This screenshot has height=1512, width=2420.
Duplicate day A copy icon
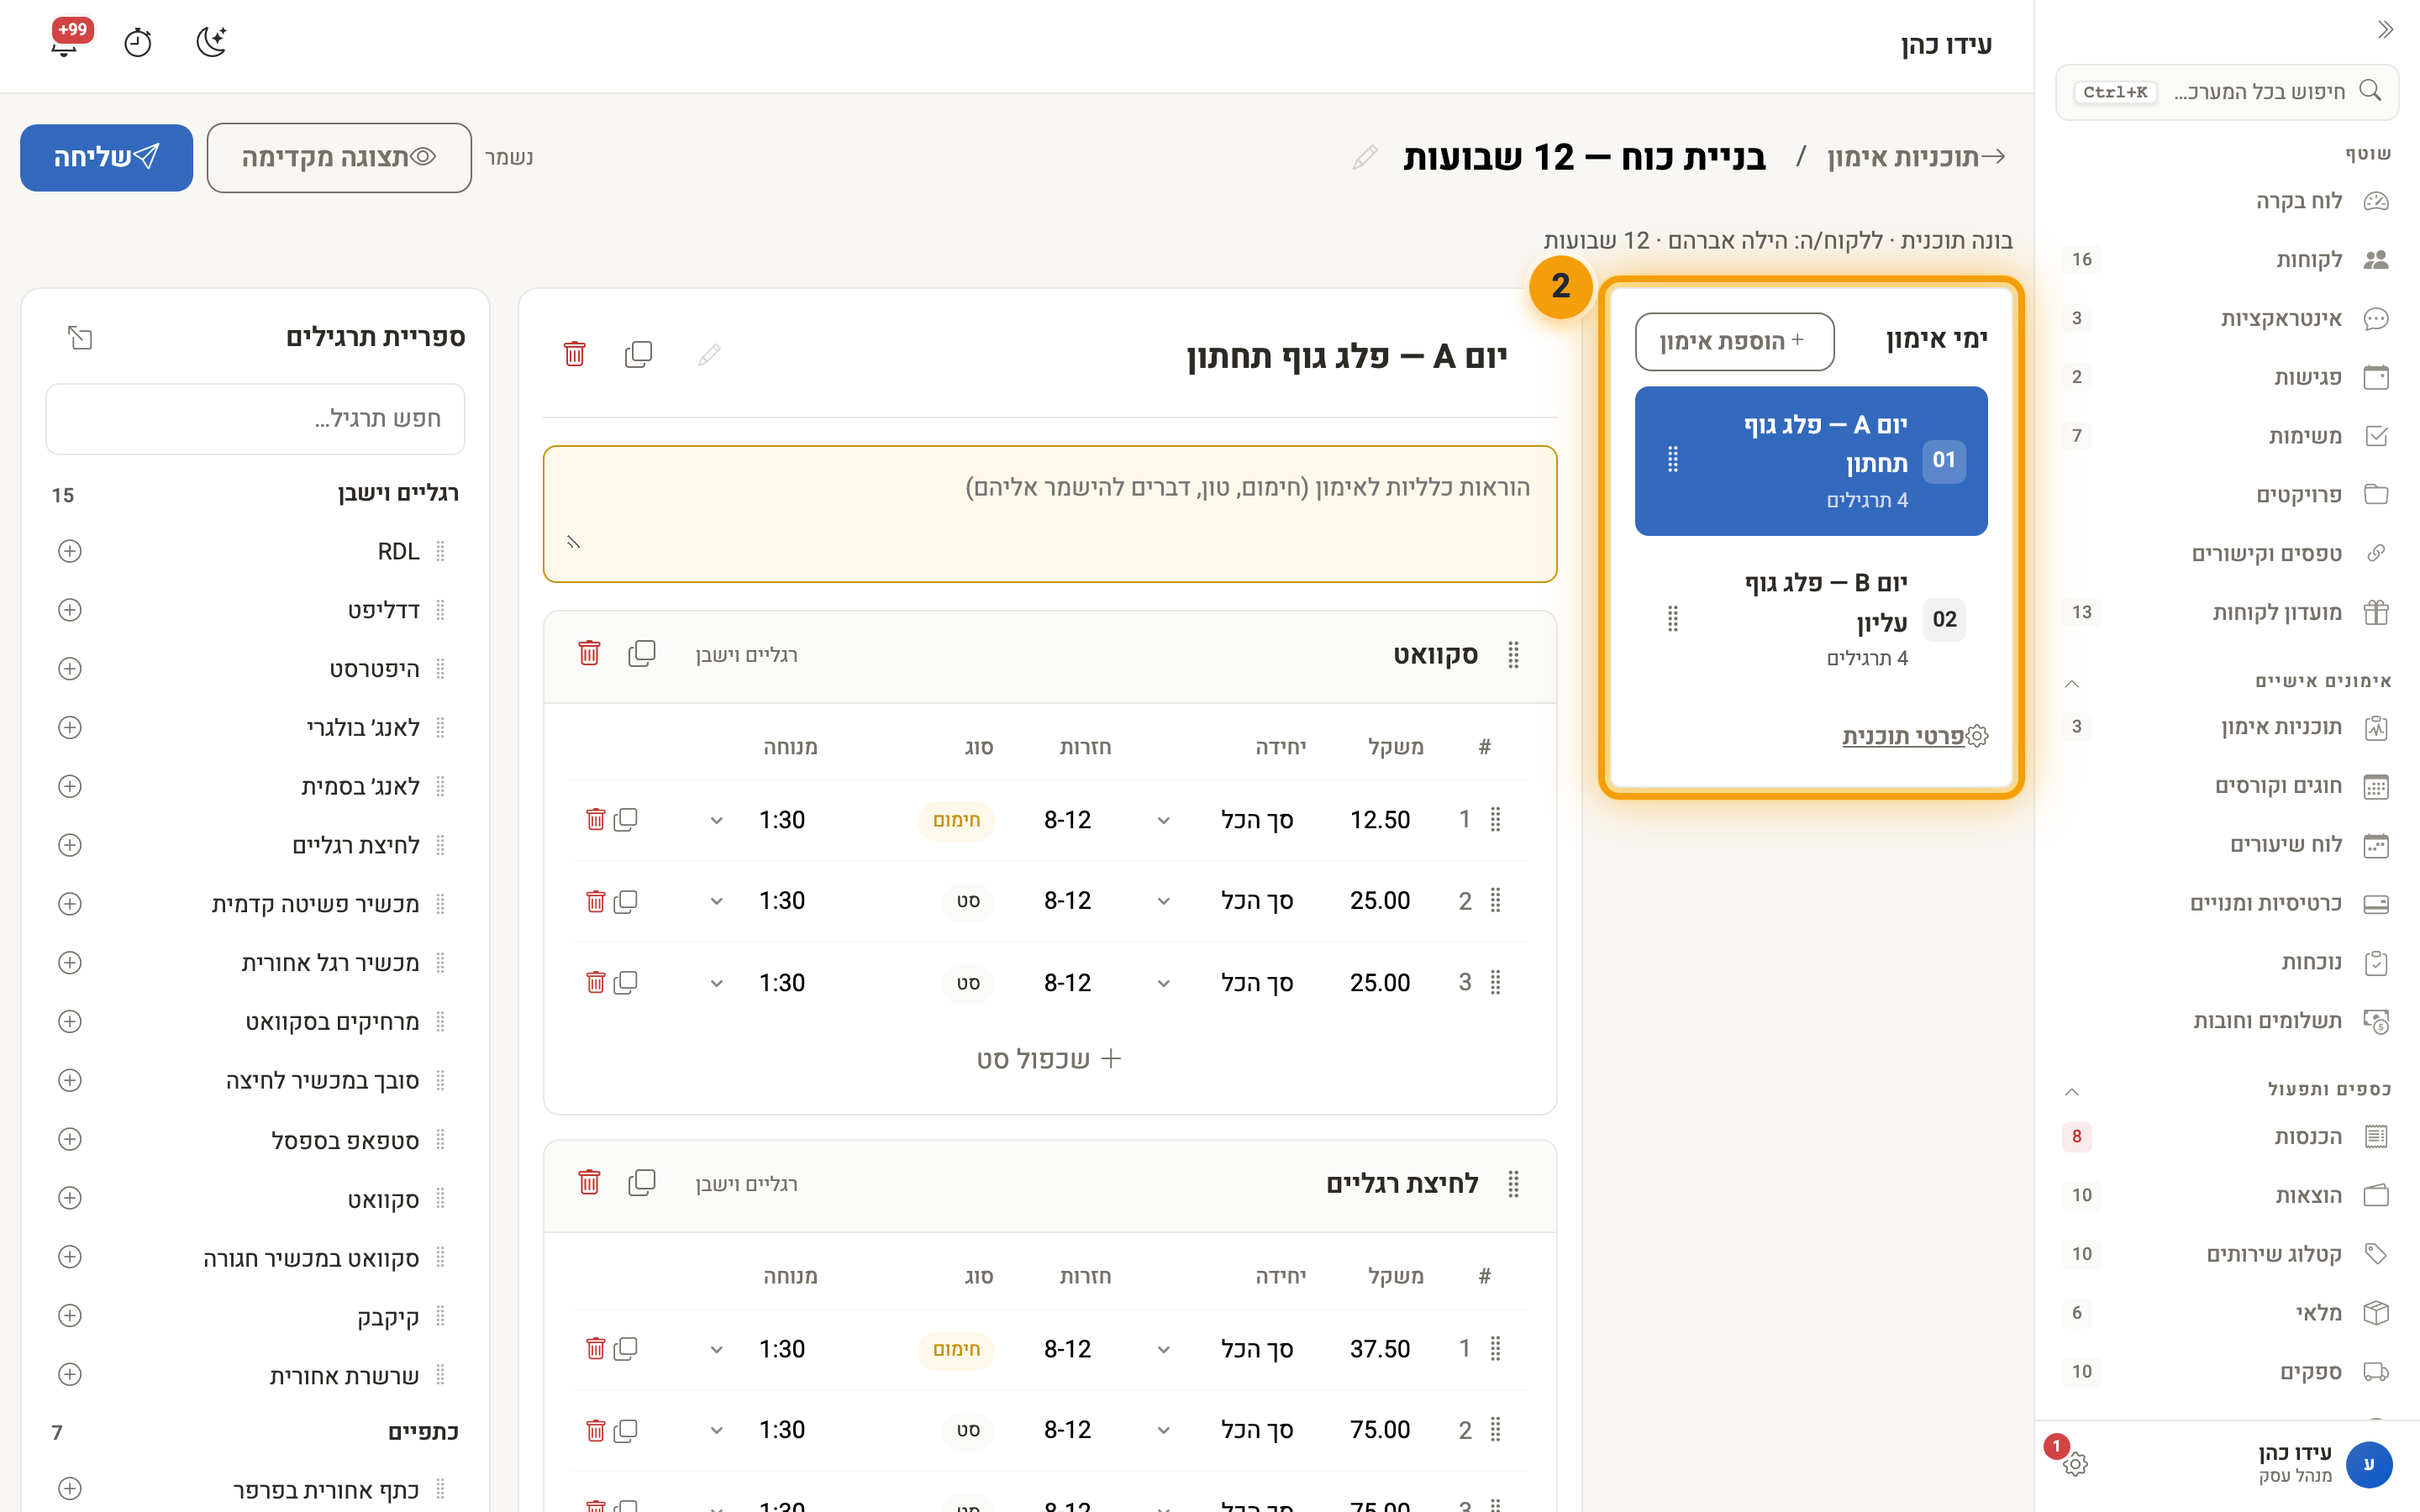click(x=638, y=354)
